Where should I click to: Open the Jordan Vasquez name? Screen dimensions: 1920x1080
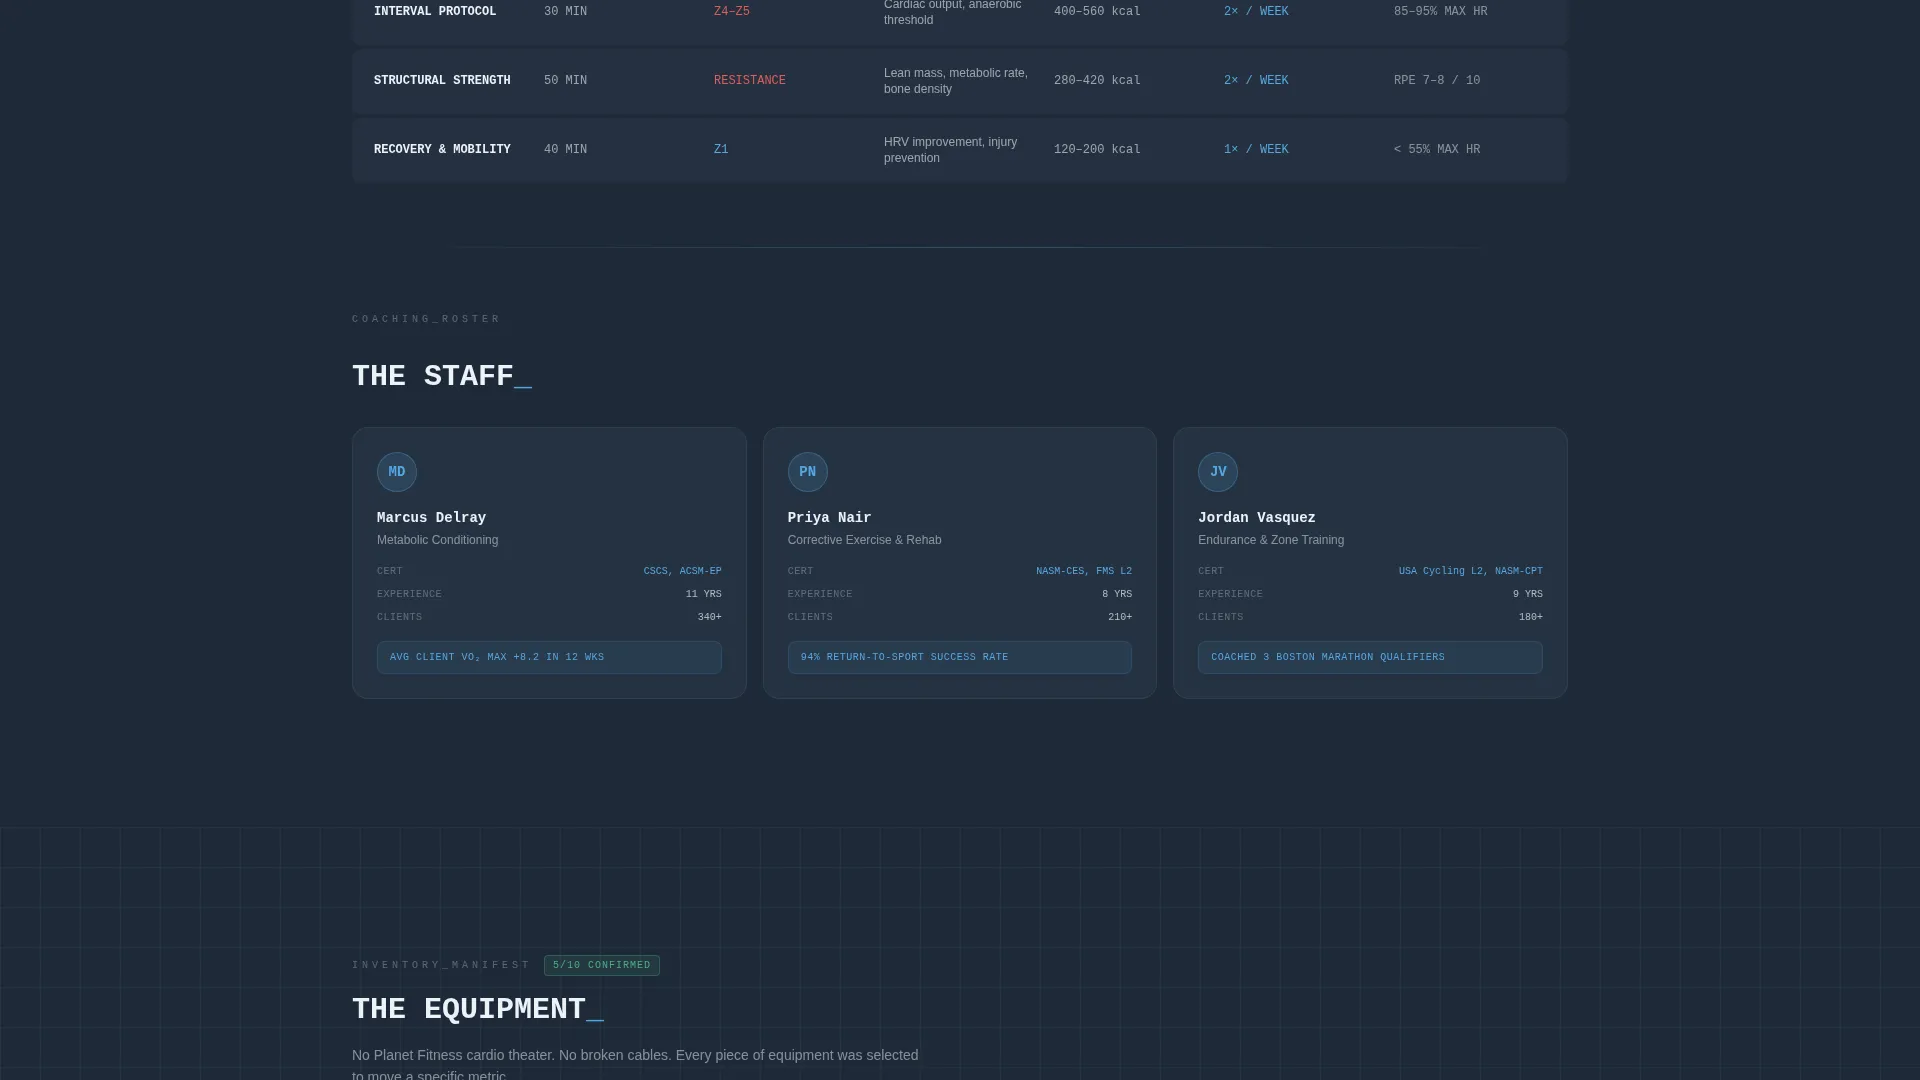(x=1257, y=518)
